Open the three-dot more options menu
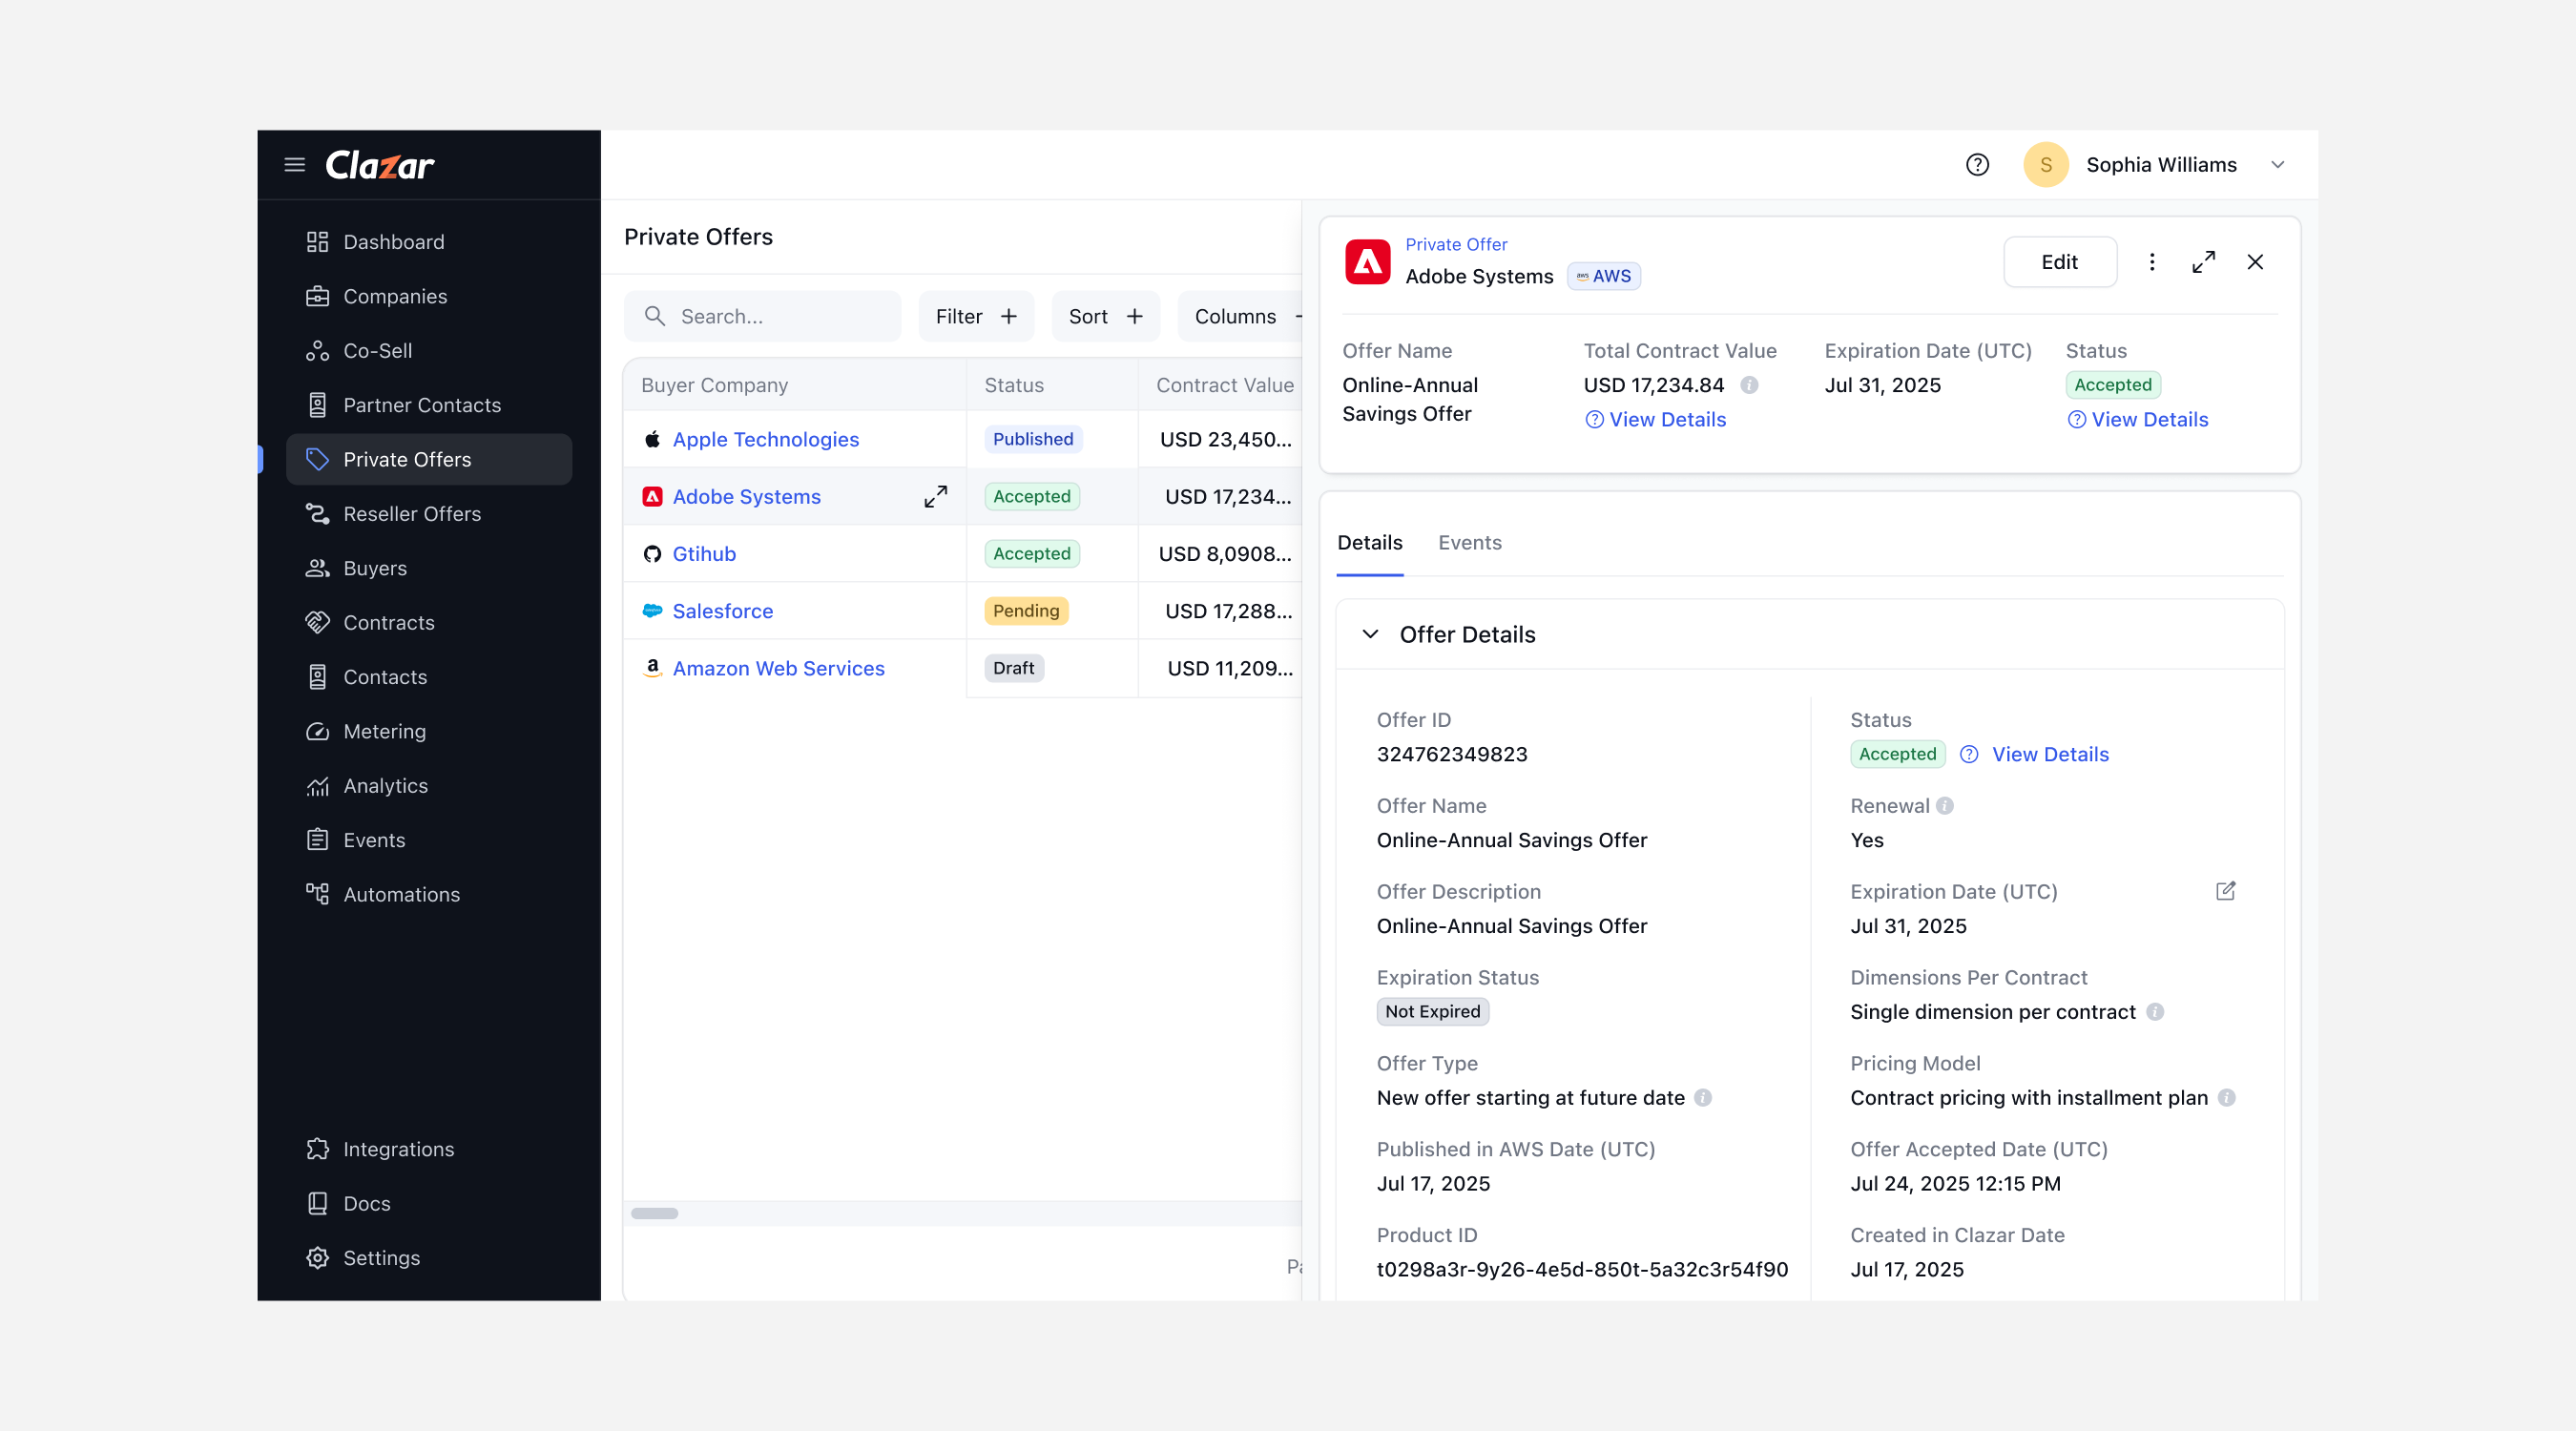This screenshot has height=1431, width=2576. pos(2151,262)
